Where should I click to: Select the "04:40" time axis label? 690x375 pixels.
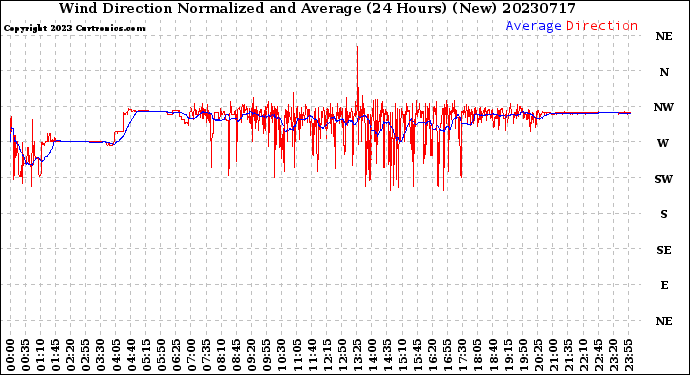point(131,355)
